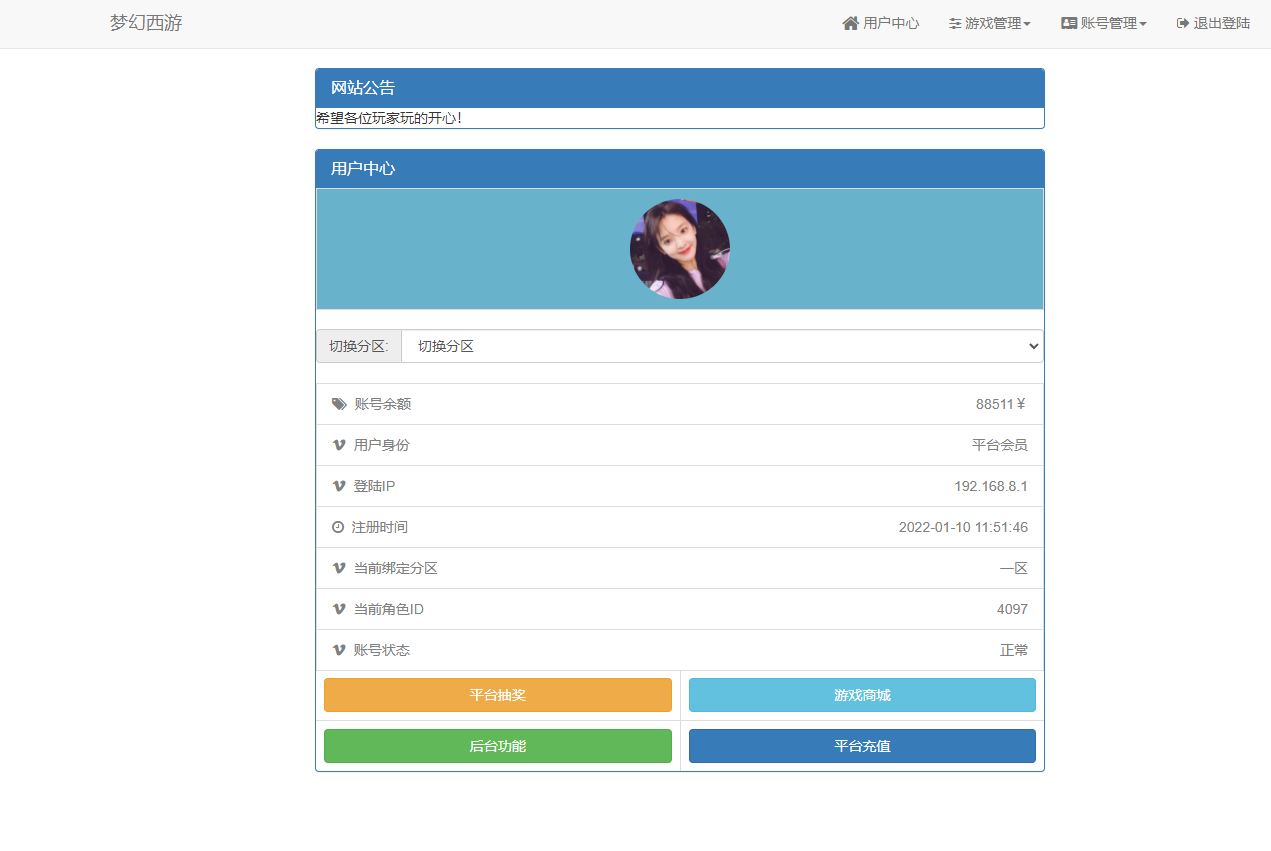Click the V icon beside 用户身份
Screen dimensions: 1271x851
click(339, 445)
